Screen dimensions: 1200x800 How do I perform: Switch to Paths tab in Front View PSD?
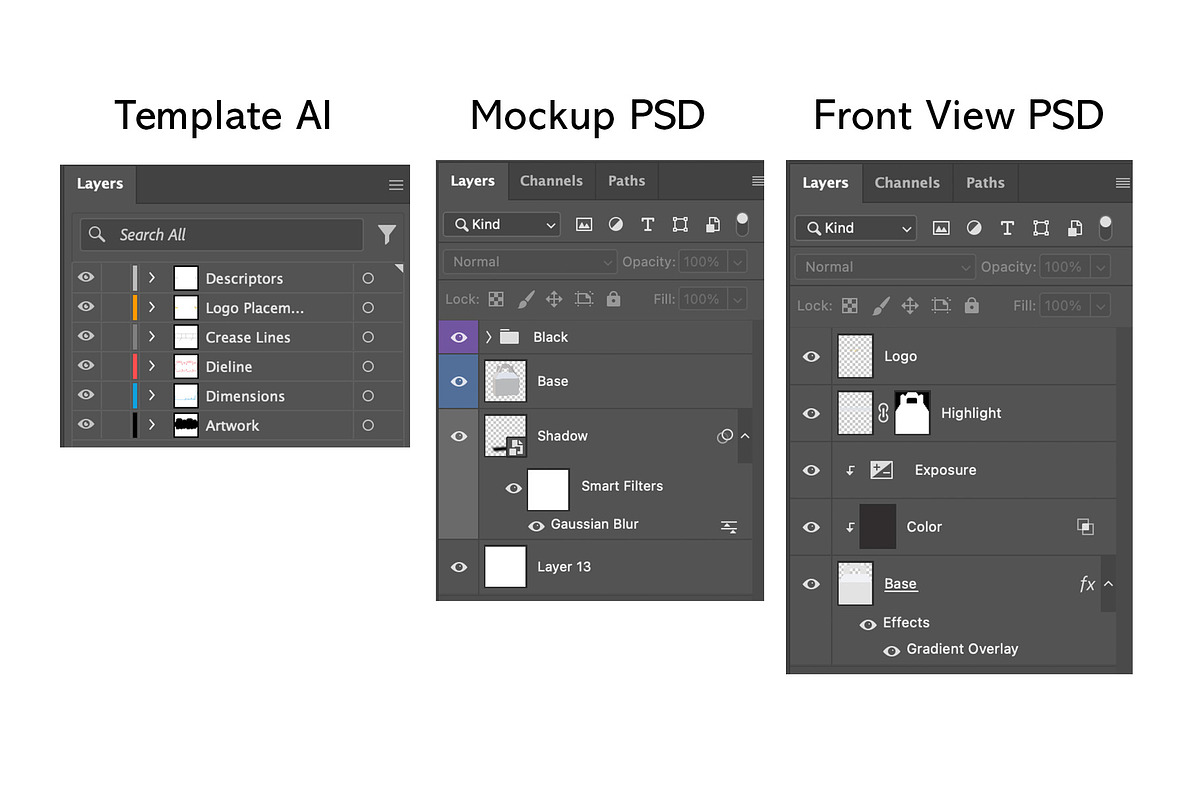pyautogui.click(x=985, y=183)
